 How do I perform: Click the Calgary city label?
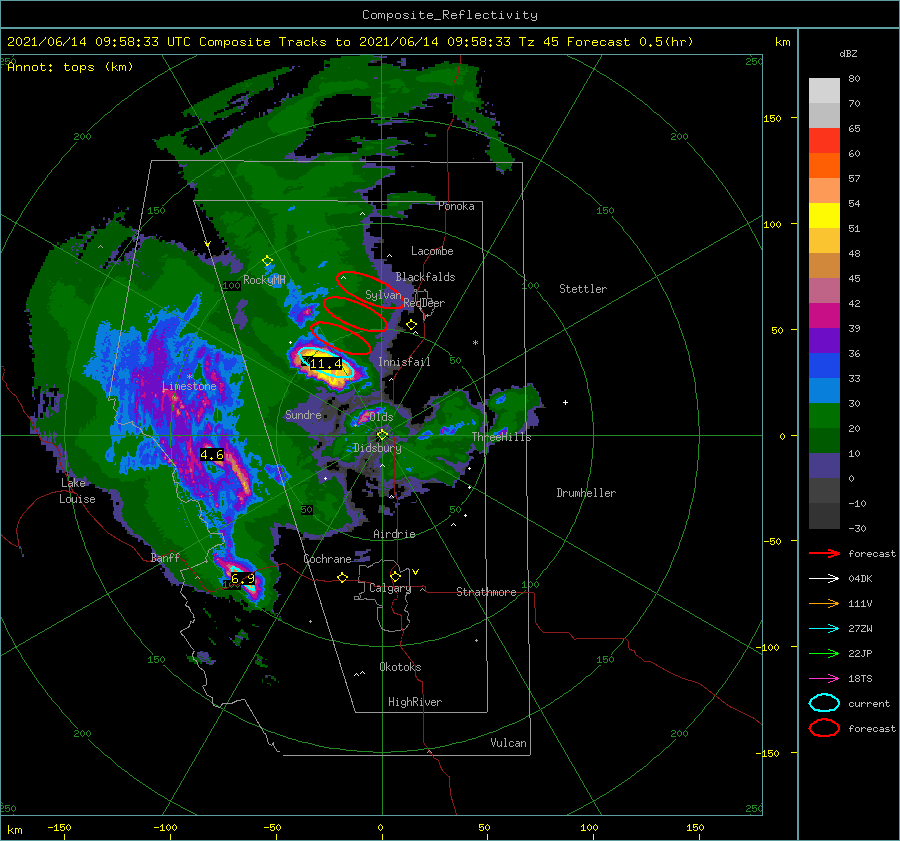(390, 588)
